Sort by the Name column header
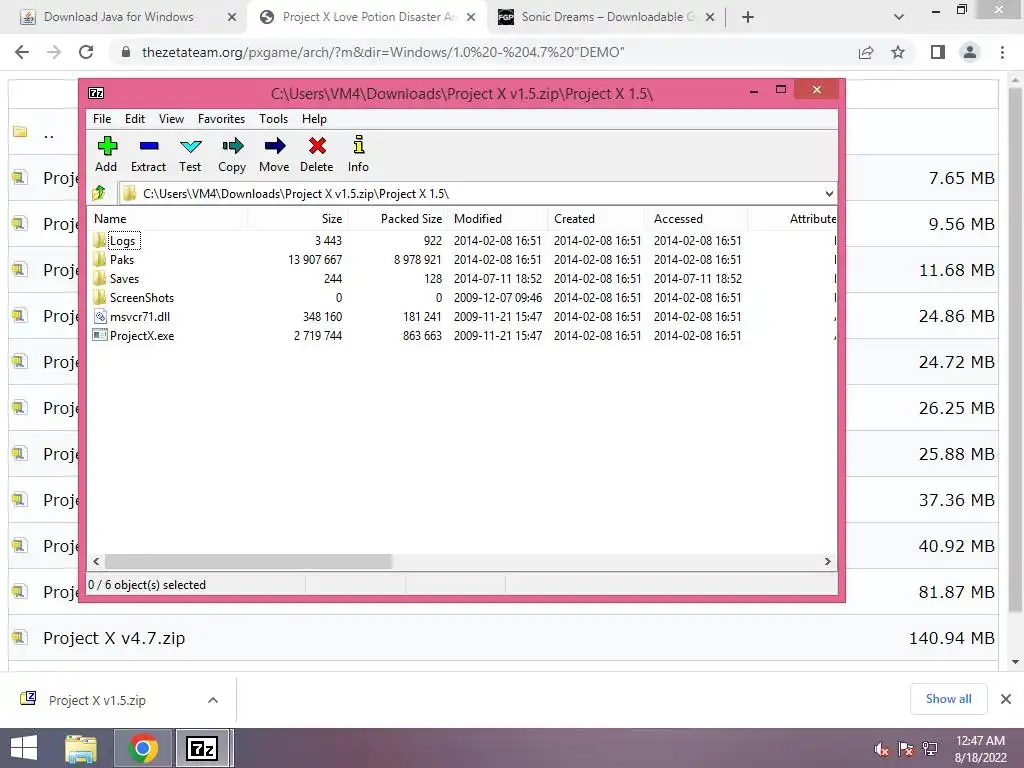 (x=168, y=219)
